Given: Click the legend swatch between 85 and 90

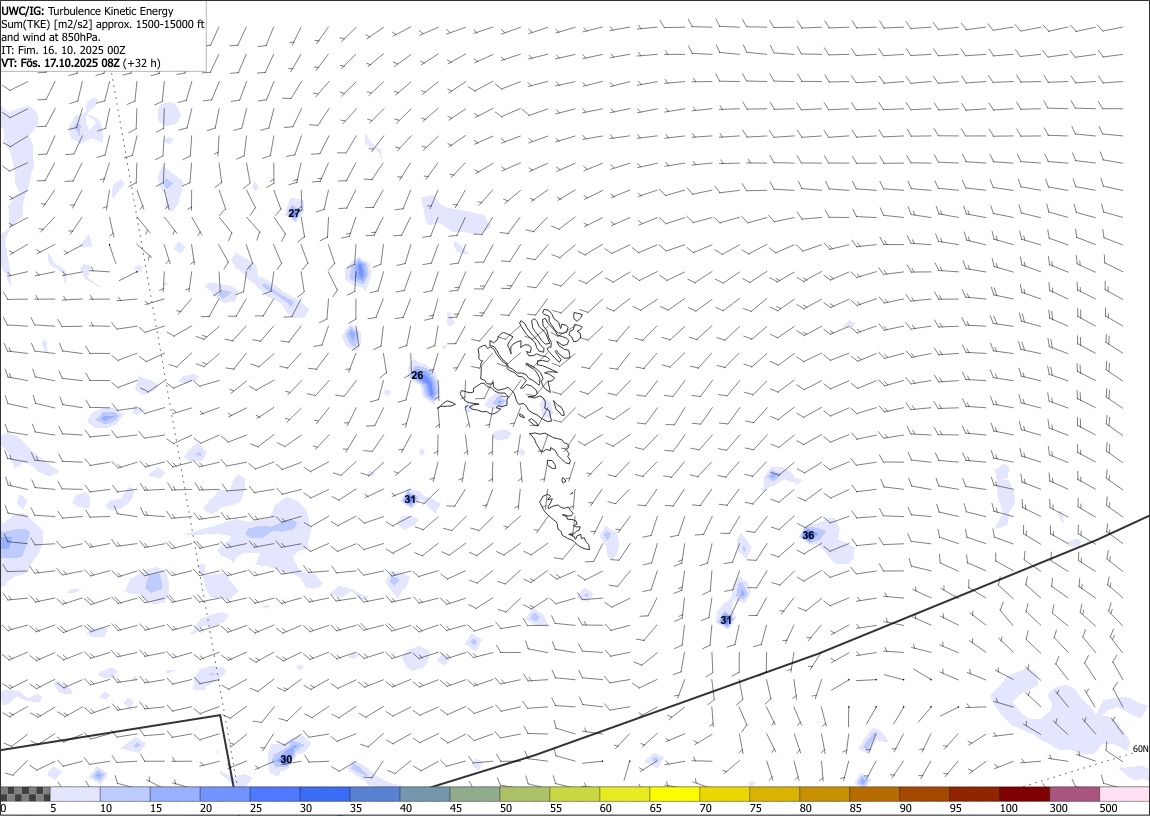Looking at the screenshot, I should point(874,794).
